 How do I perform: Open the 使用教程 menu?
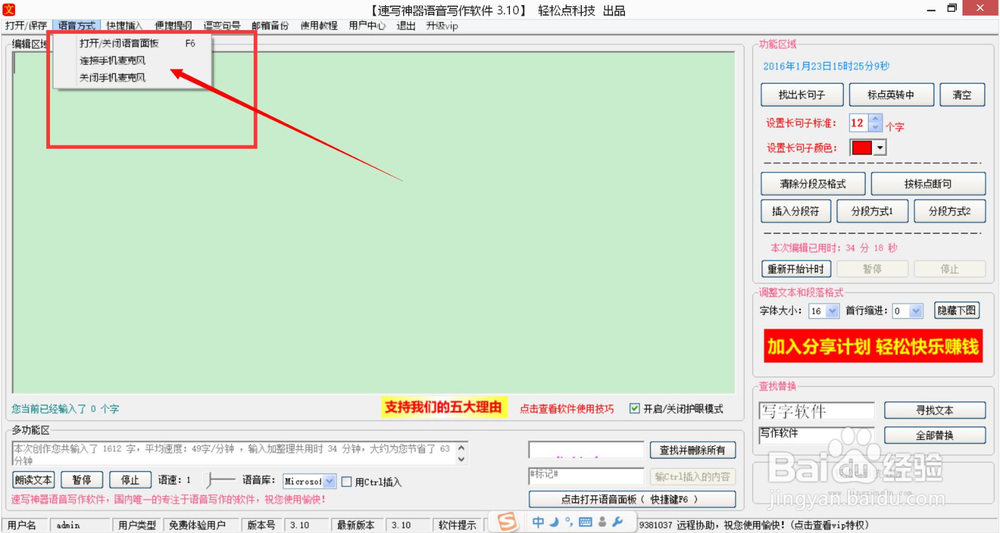click(x=319, y=26)
